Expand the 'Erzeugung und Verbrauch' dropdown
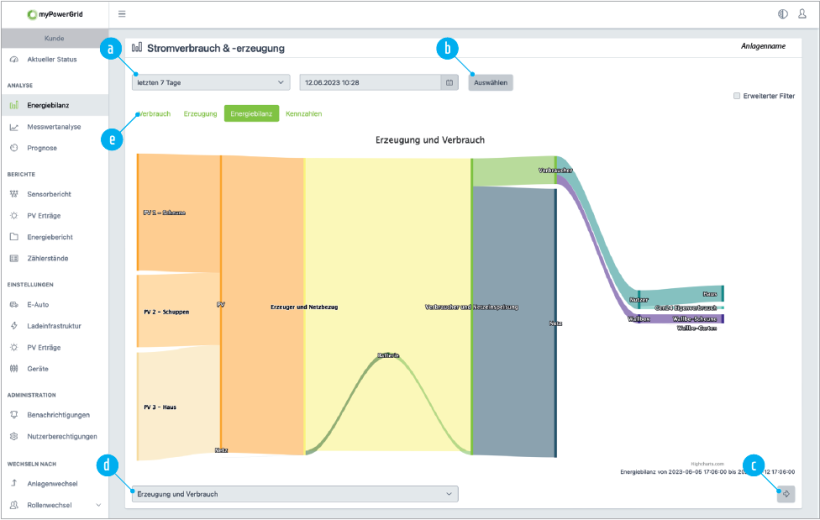Screen dimensions: 820x520 pos(294,493)
